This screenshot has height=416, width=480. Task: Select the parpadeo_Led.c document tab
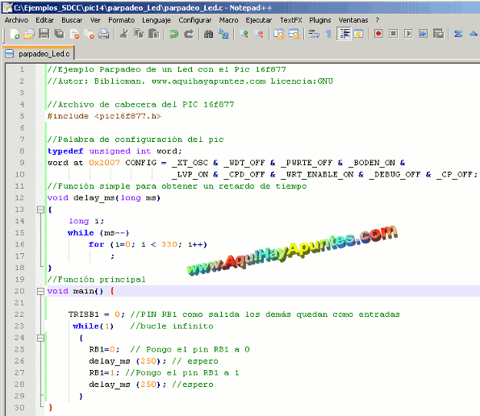point(39,54)
